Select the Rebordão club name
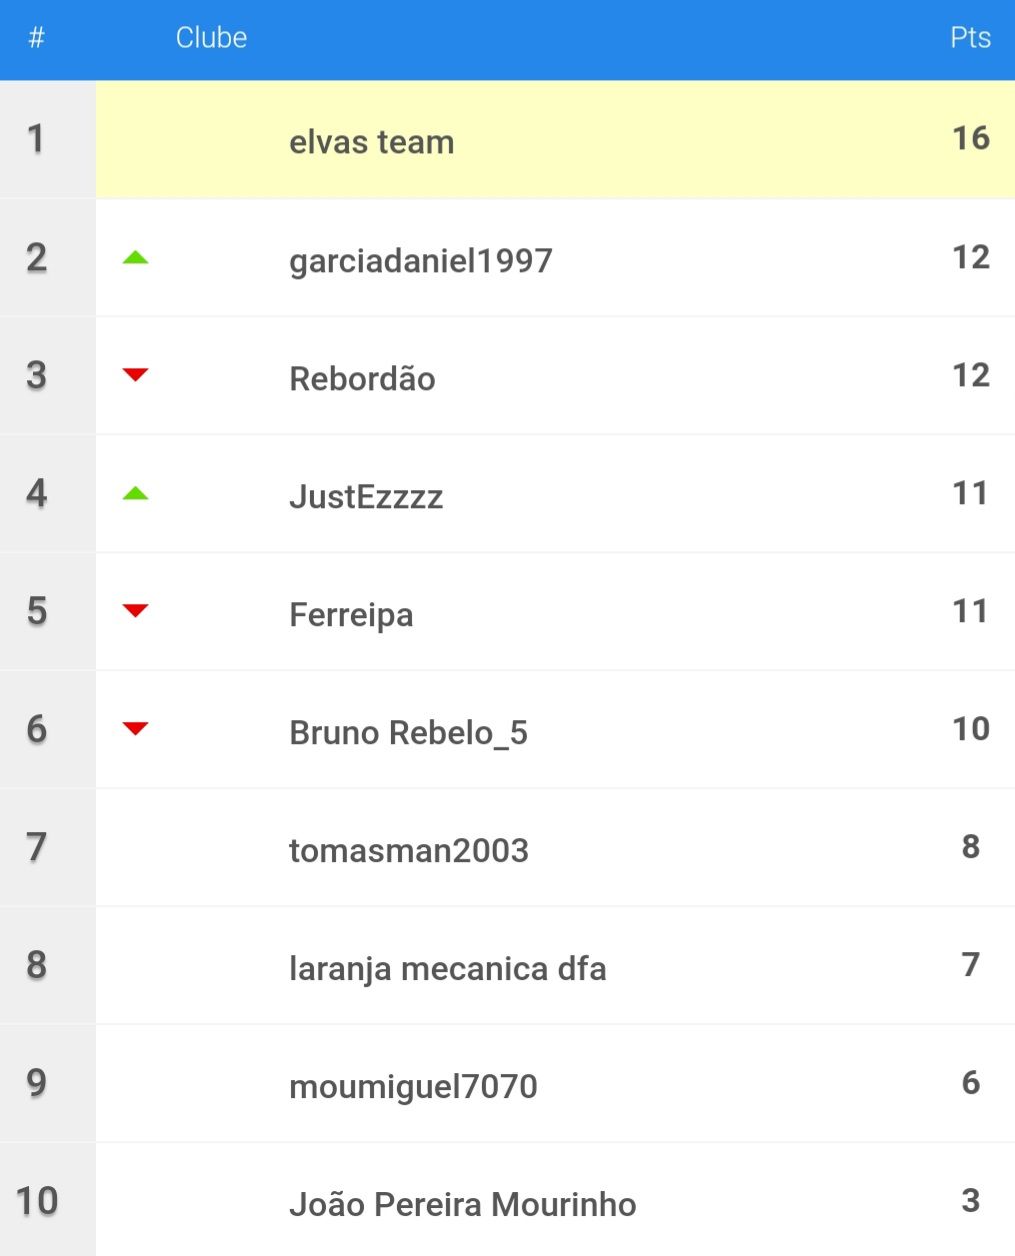 [362, 378]
